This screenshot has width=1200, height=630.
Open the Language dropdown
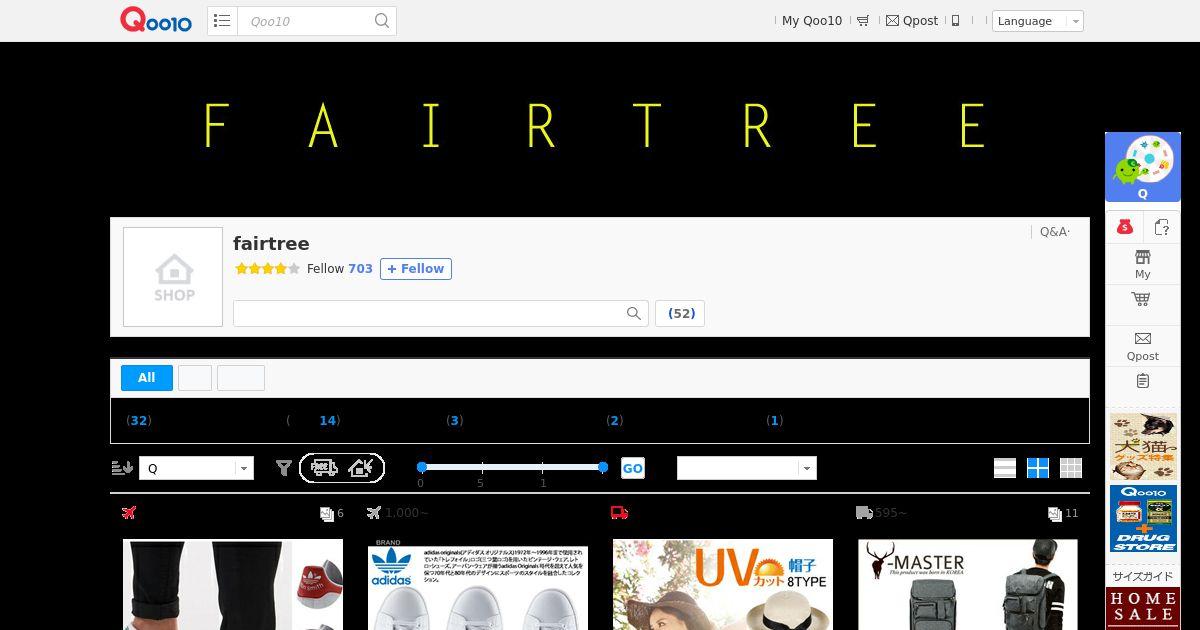[x=1037, y=21]
